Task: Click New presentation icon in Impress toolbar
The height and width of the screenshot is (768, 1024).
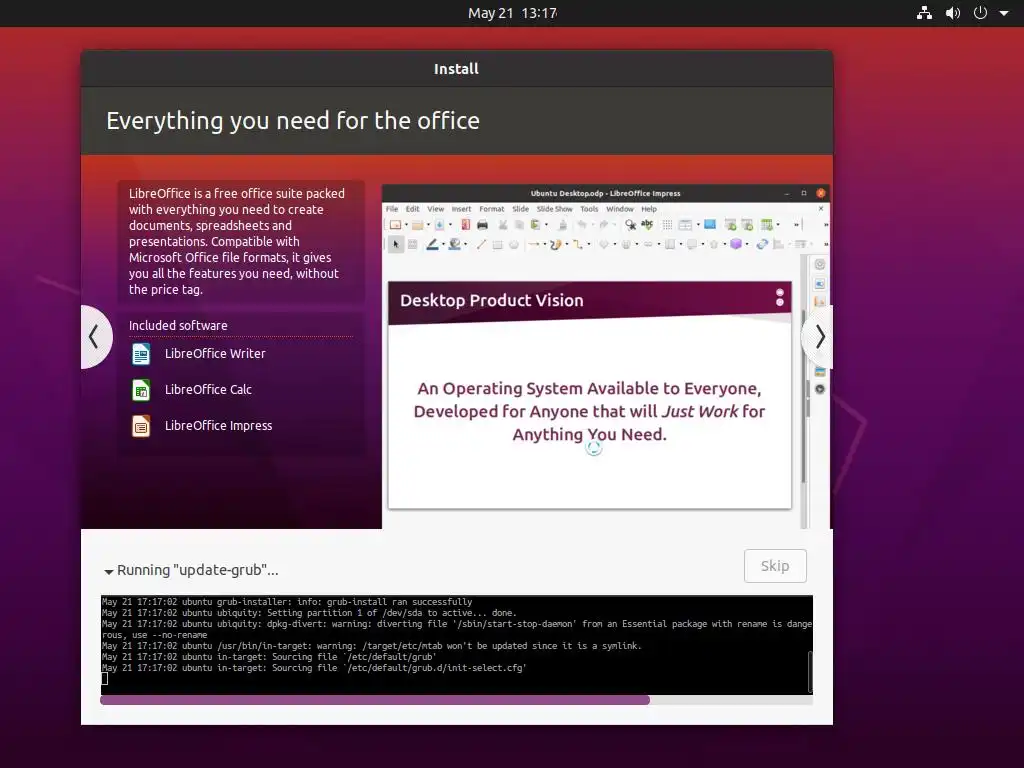Action: point(395,225)
